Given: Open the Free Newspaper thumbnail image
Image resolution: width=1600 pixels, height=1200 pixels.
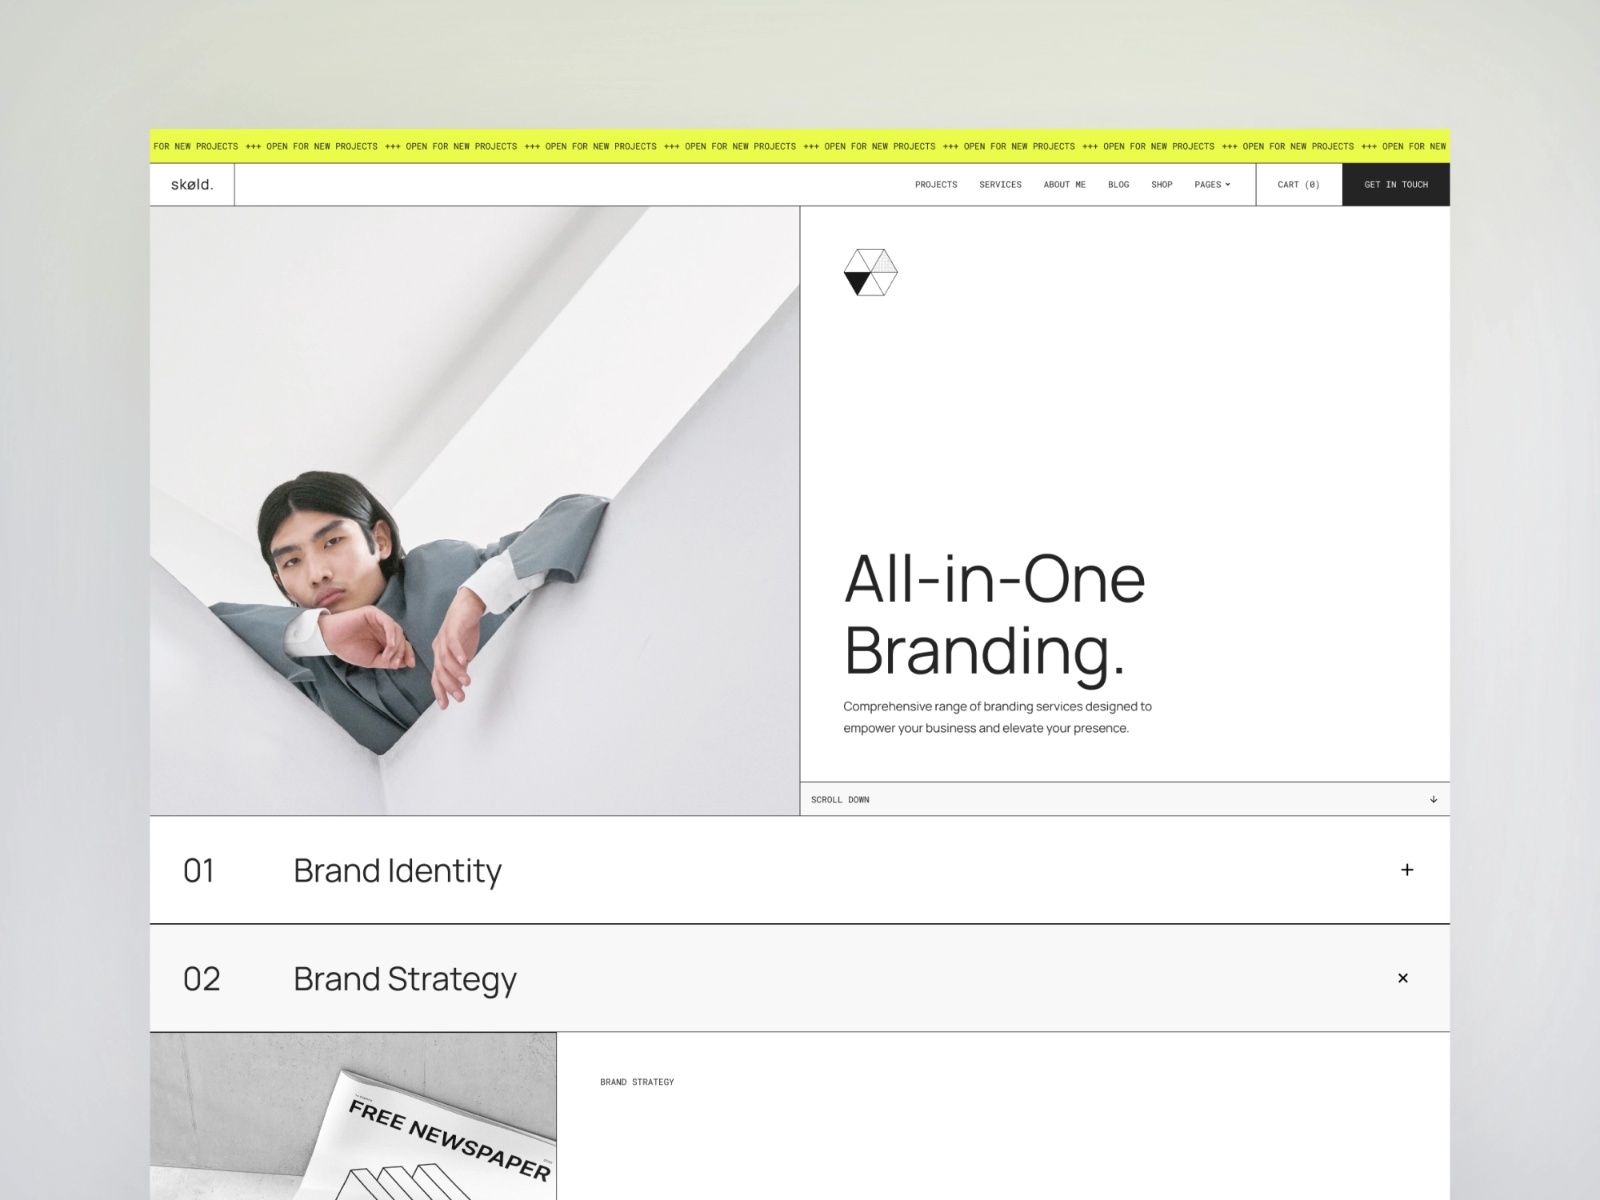Looking at the screenshot, I should click(353, 1115).
